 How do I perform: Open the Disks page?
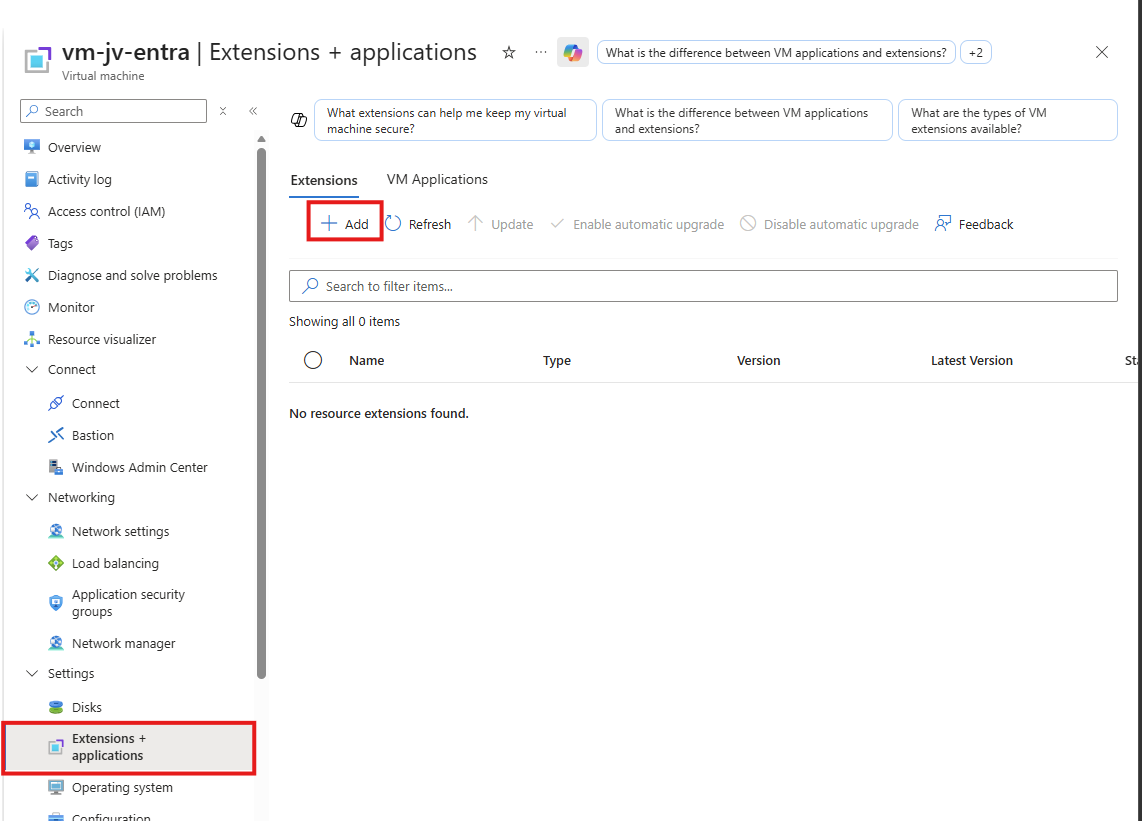[x=87, y=708]
